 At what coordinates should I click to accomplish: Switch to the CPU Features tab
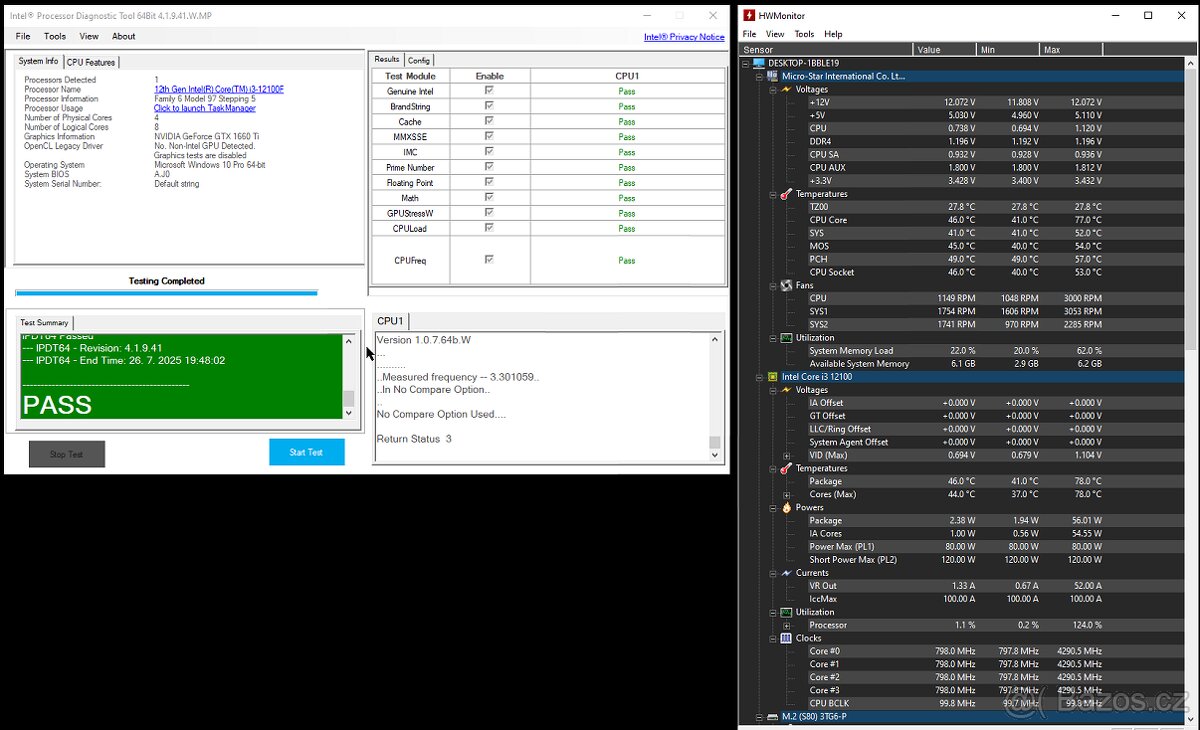pyautogui.click(x=91, y=62)
